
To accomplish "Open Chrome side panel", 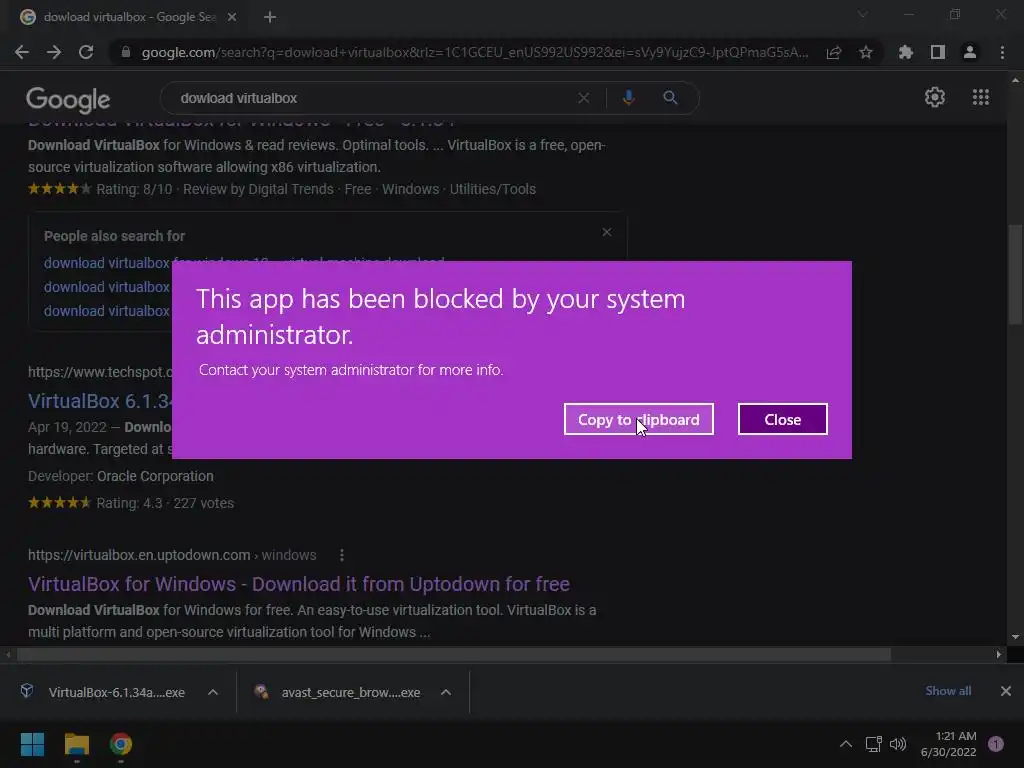I will [938, 52].
